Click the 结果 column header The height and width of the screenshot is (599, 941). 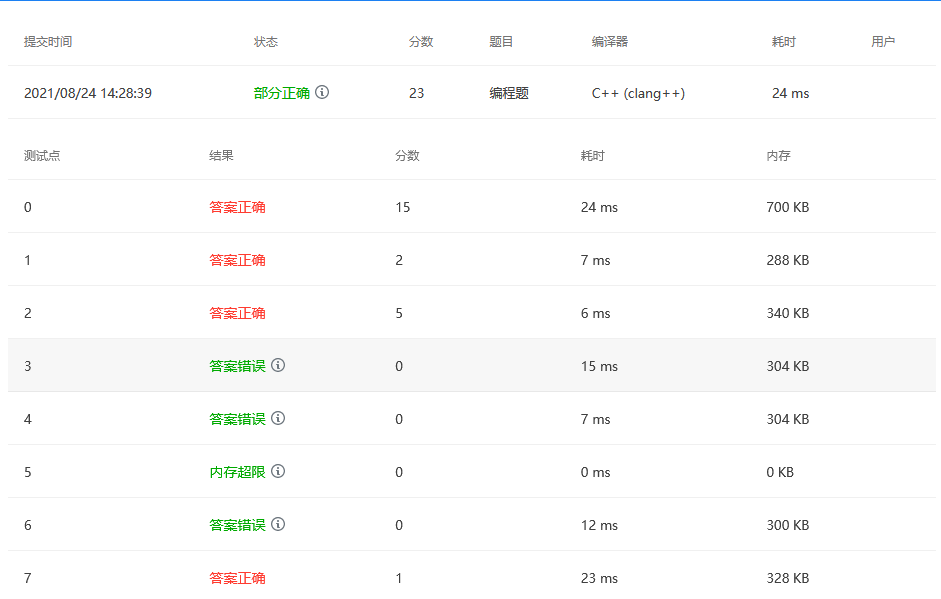pos(221,155)
